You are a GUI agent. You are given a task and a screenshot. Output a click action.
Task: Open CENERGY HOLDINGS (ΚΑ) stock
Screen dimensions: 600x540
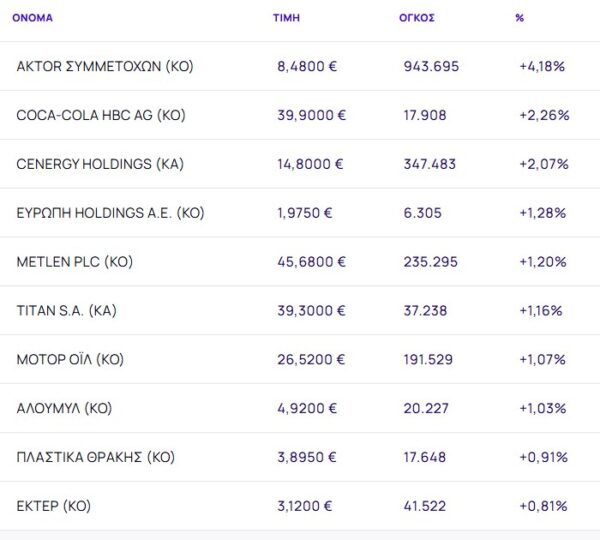coord(100,164)
